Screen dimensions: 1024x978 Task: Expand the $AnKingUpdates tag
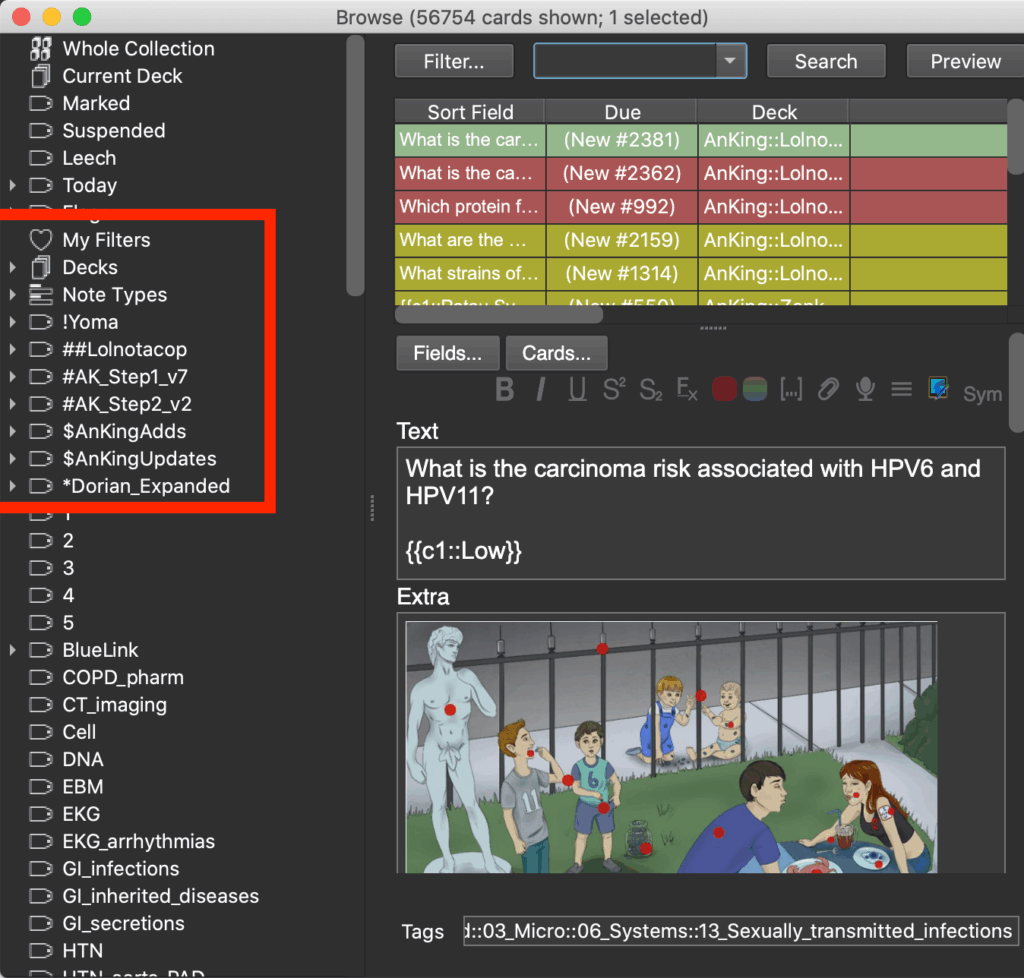click(x=13, y=459)
